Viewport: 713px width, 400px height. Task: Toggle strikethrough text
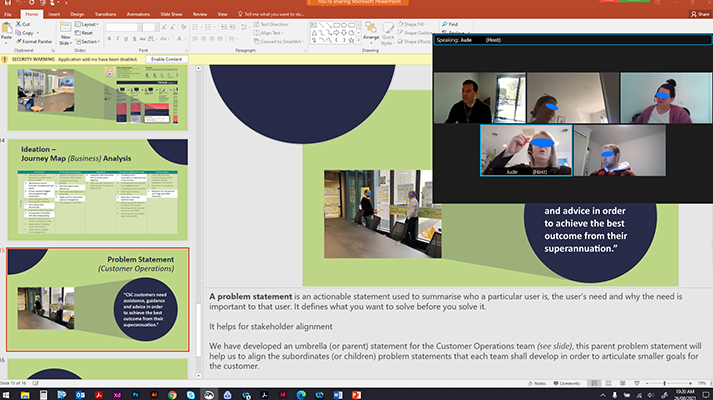click(143, 39)
